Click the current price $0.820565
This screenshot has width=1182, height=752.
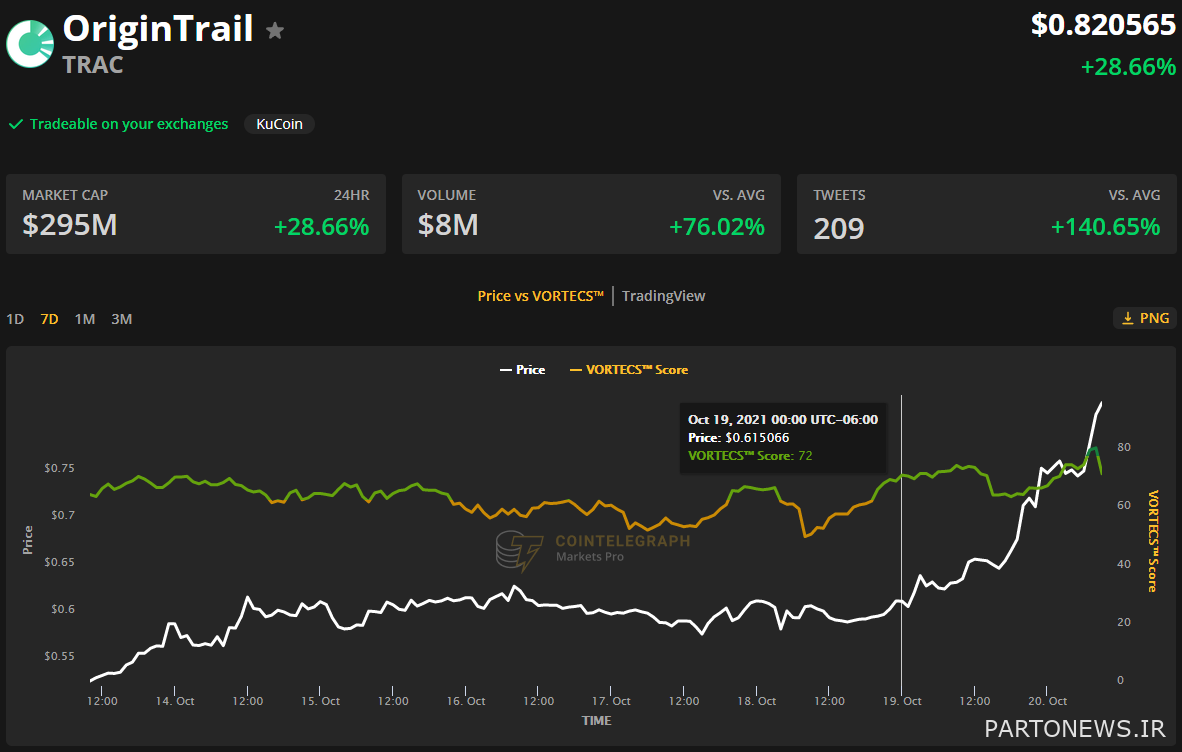(1104, 25)
